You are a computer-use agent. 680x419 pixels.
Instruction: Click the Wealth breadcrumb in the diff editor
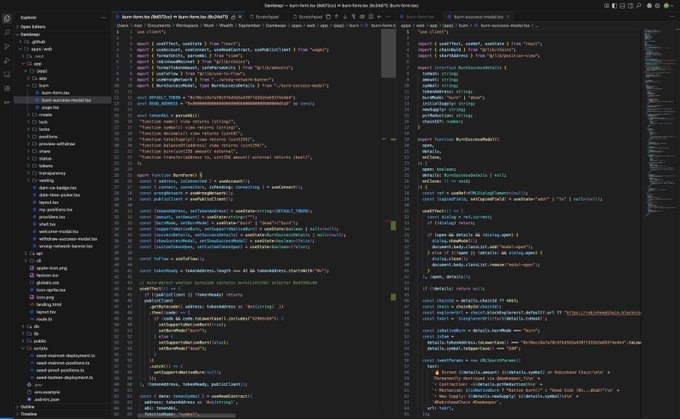click(226, 26)
